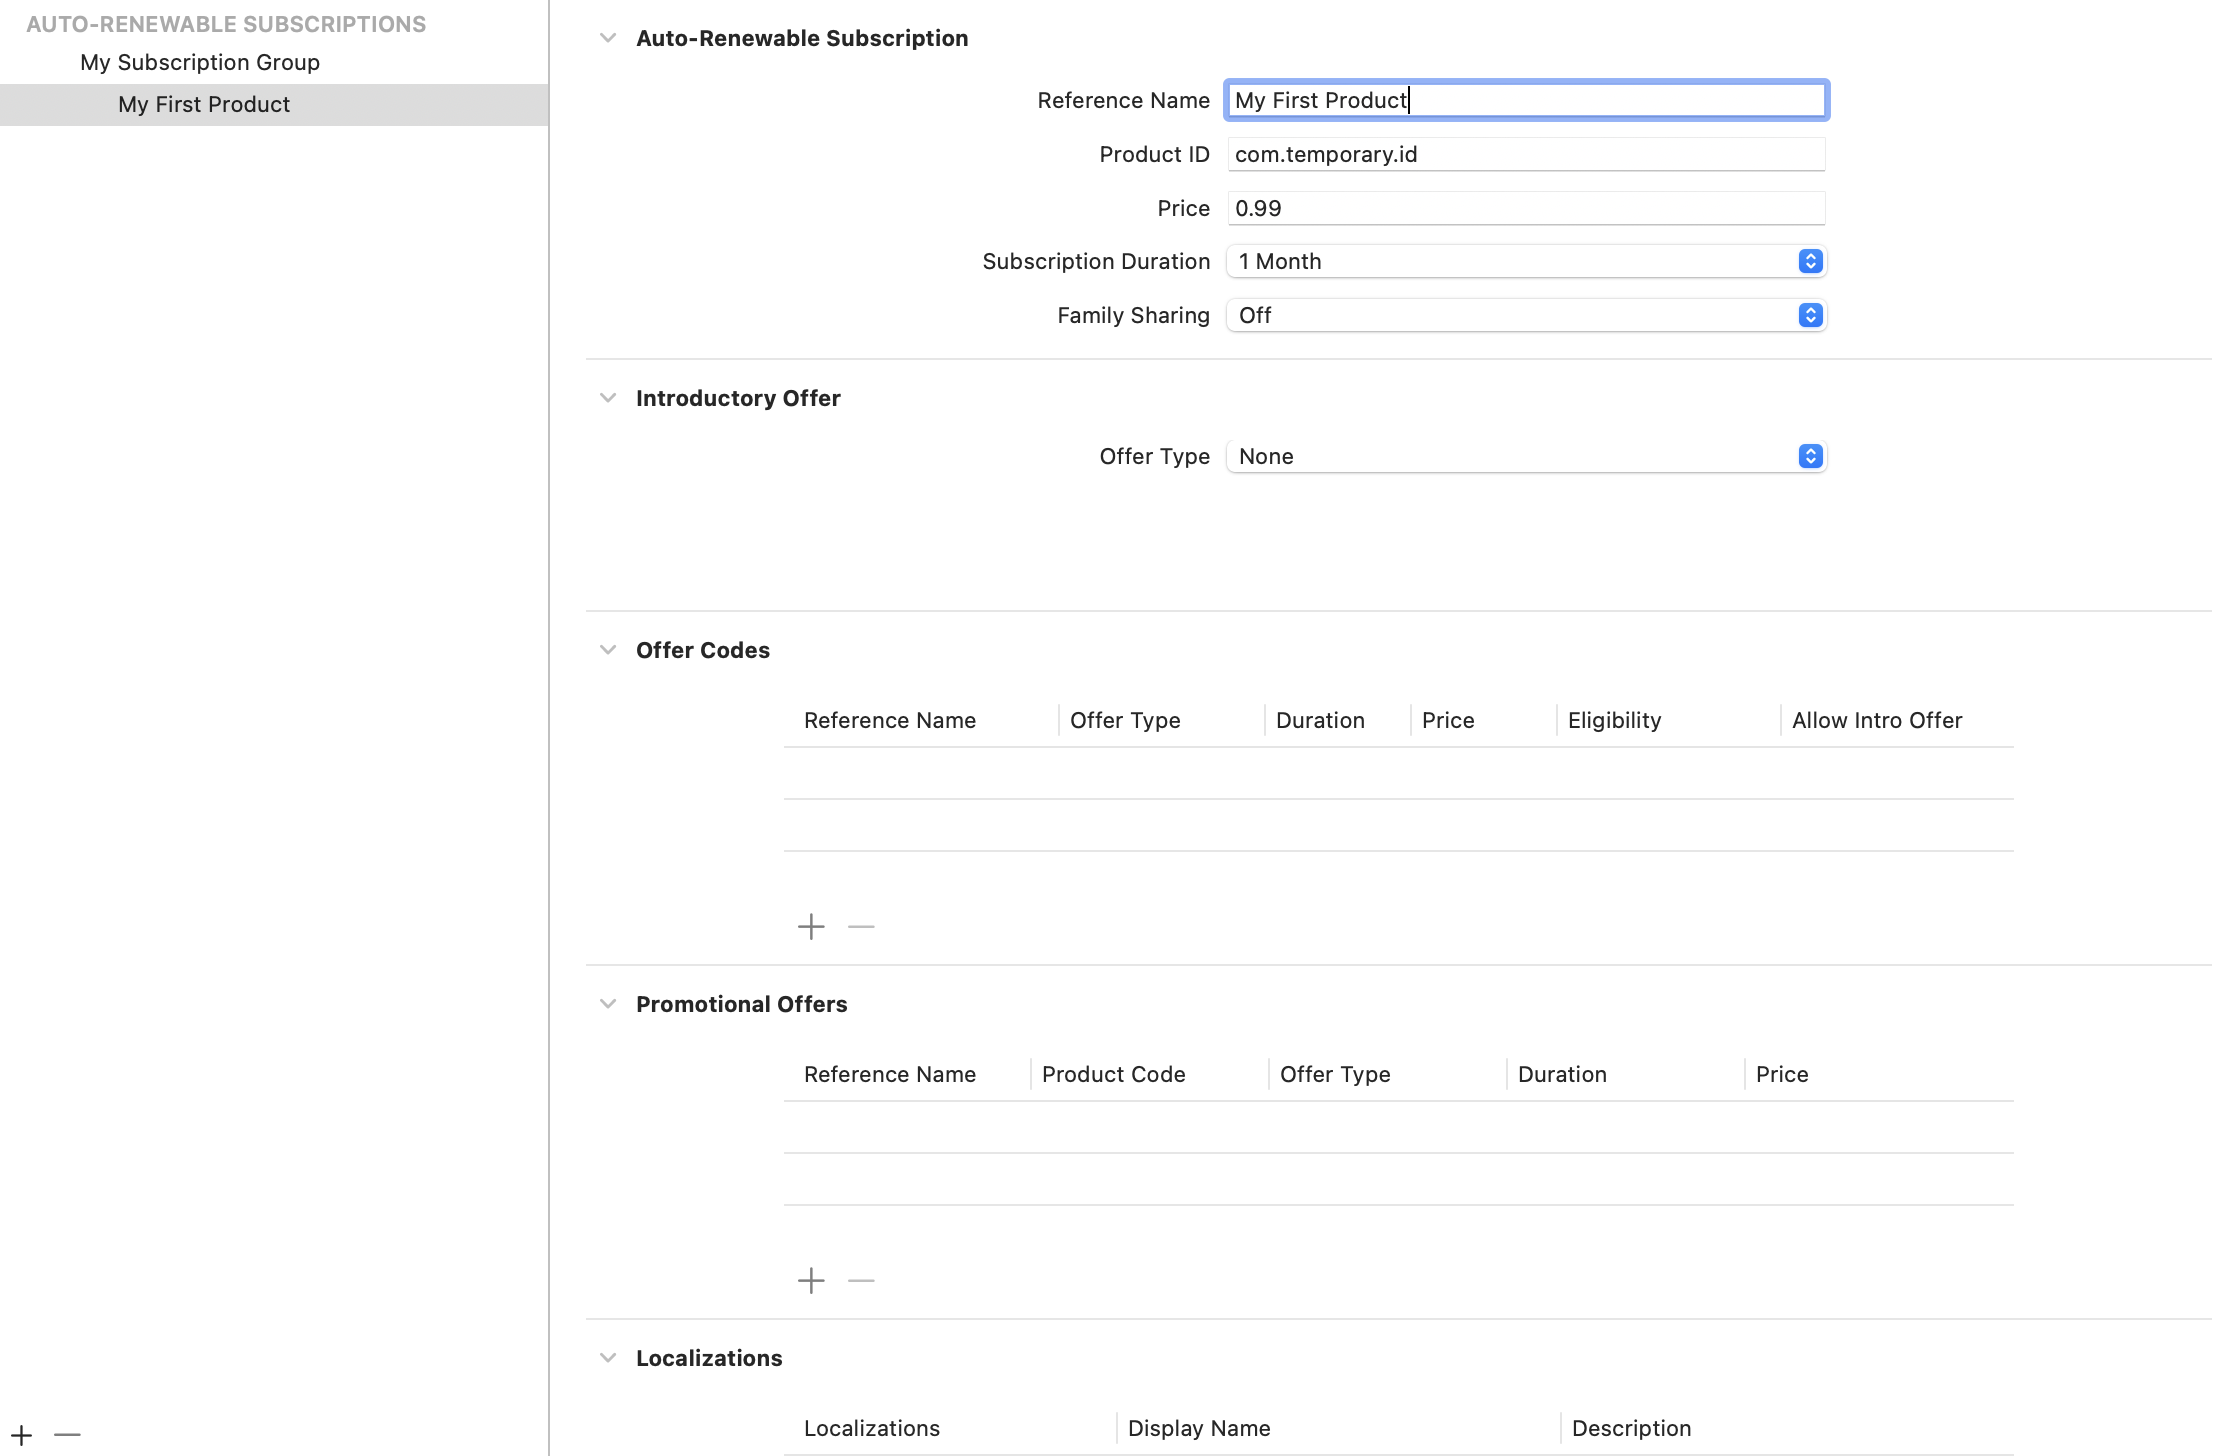Click the minus icon under Offer Codes table
Screen dimensions: 2226x1456
861,927
